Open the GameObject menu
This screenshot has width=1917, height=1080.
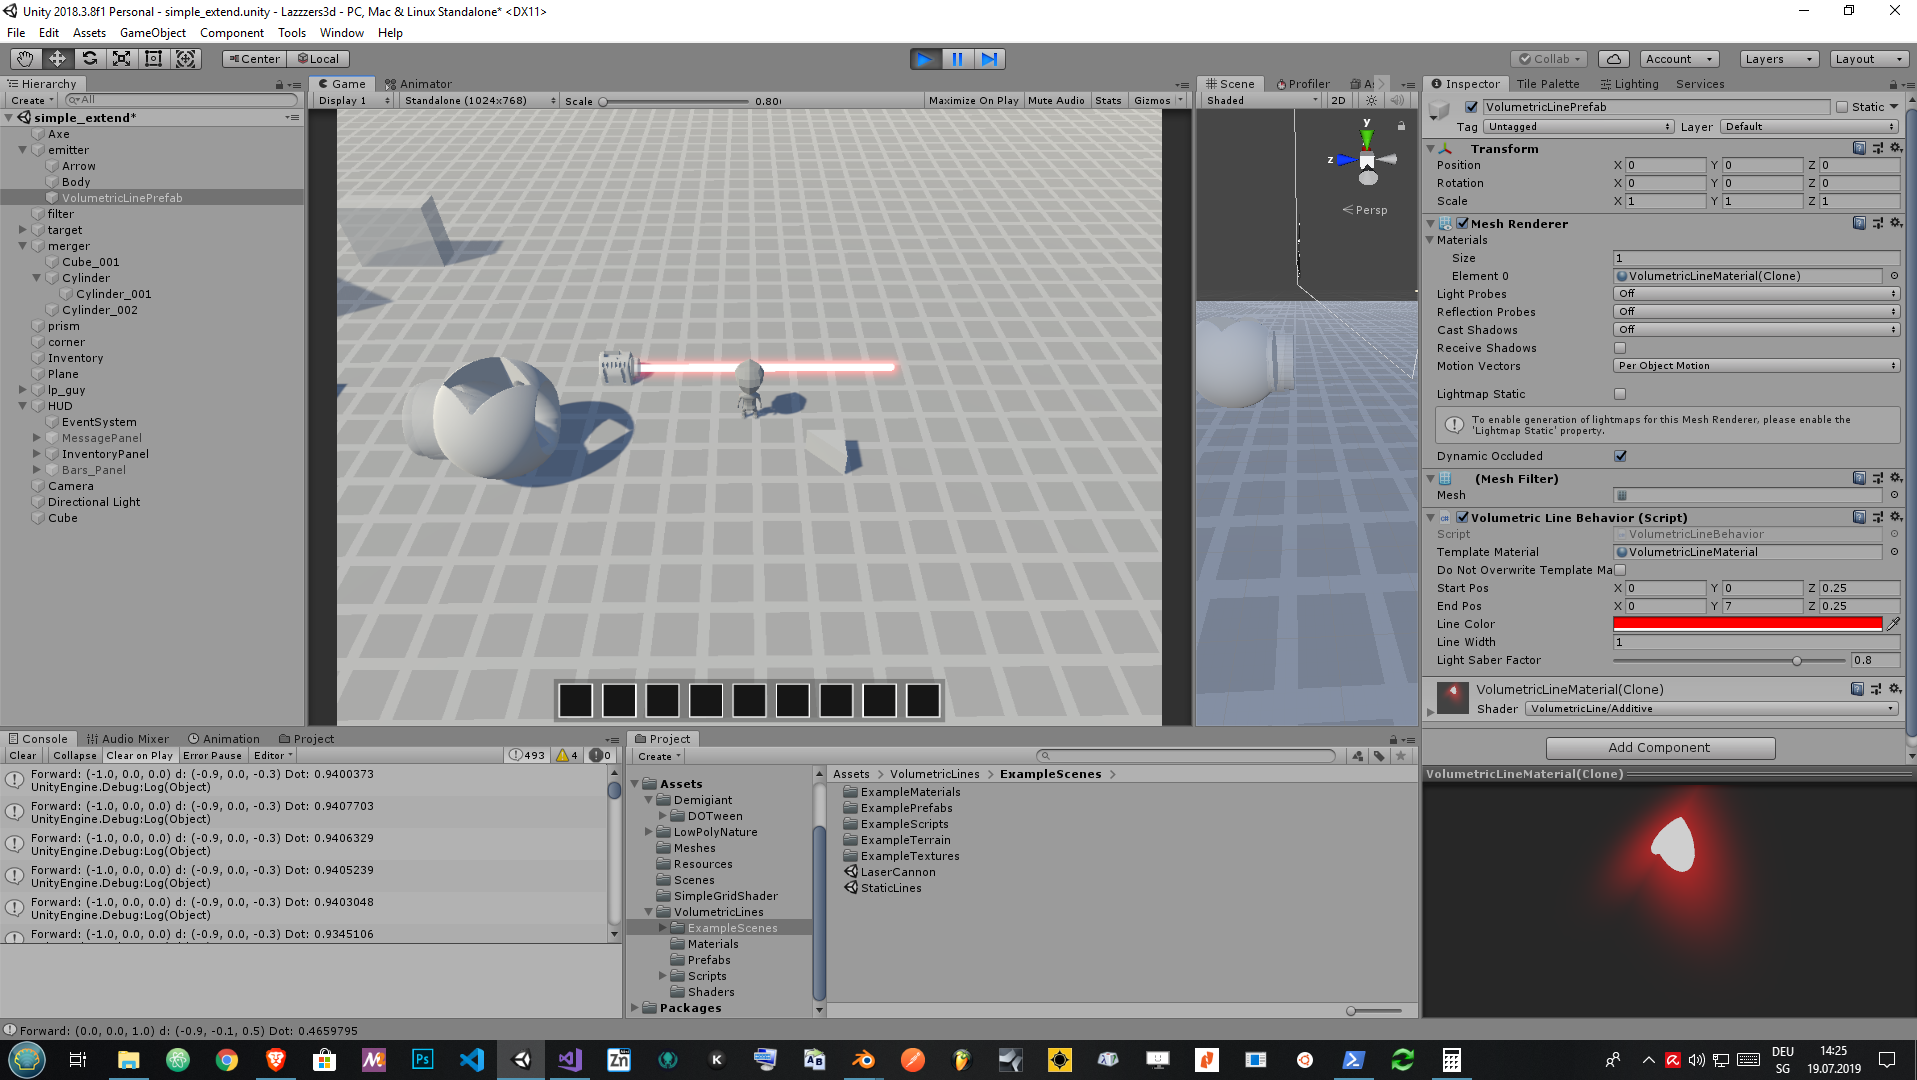pyautogui.click(x=152, y=33)
